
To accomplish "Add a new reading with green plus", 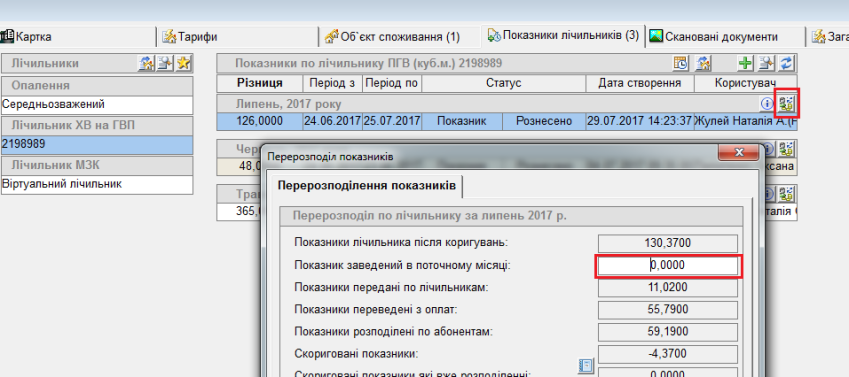I will [x=746, y=63].
